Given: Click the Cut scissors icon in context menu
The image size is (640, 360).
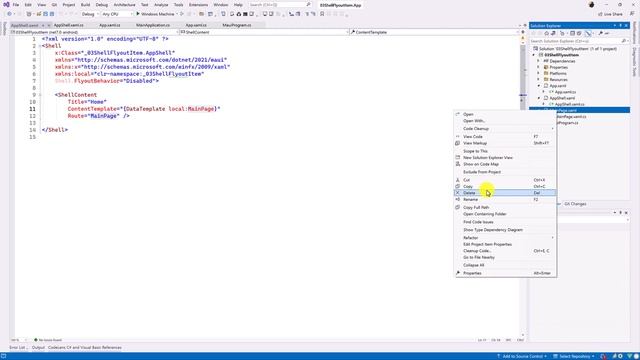Looking at the screenshot, I should 458,180.
